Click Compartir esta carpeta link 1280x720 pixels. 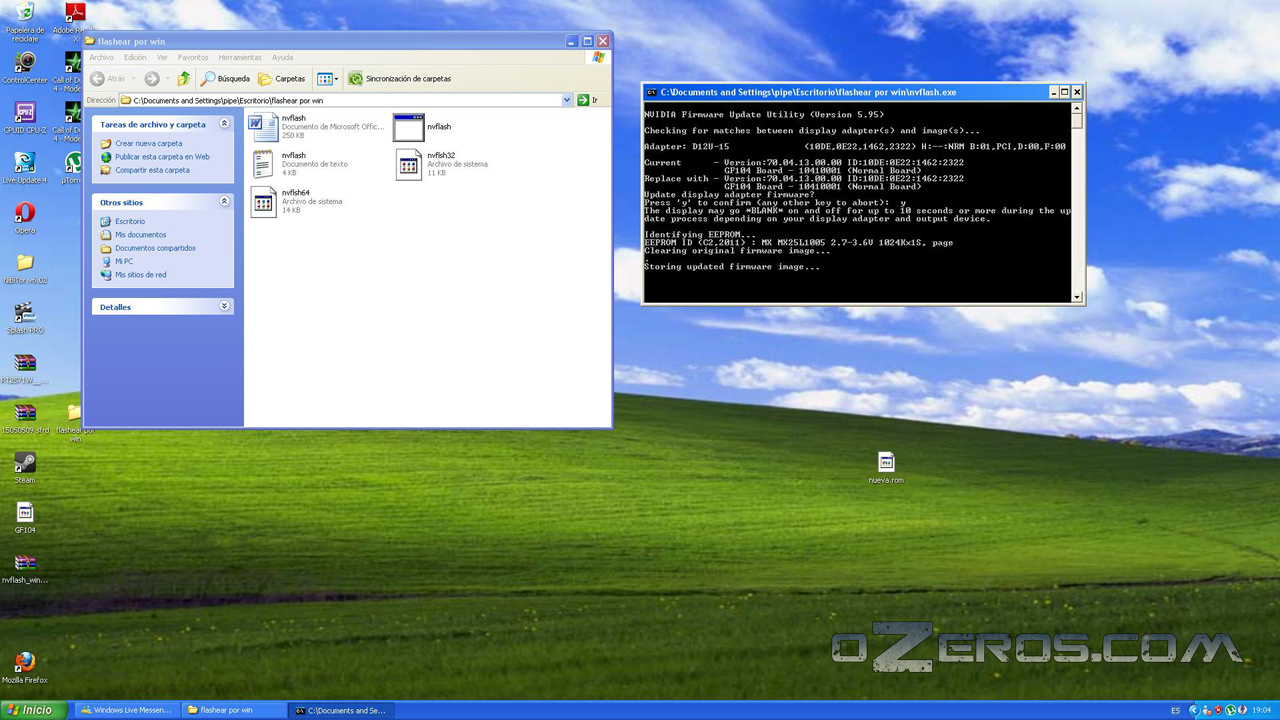point(152,170)
